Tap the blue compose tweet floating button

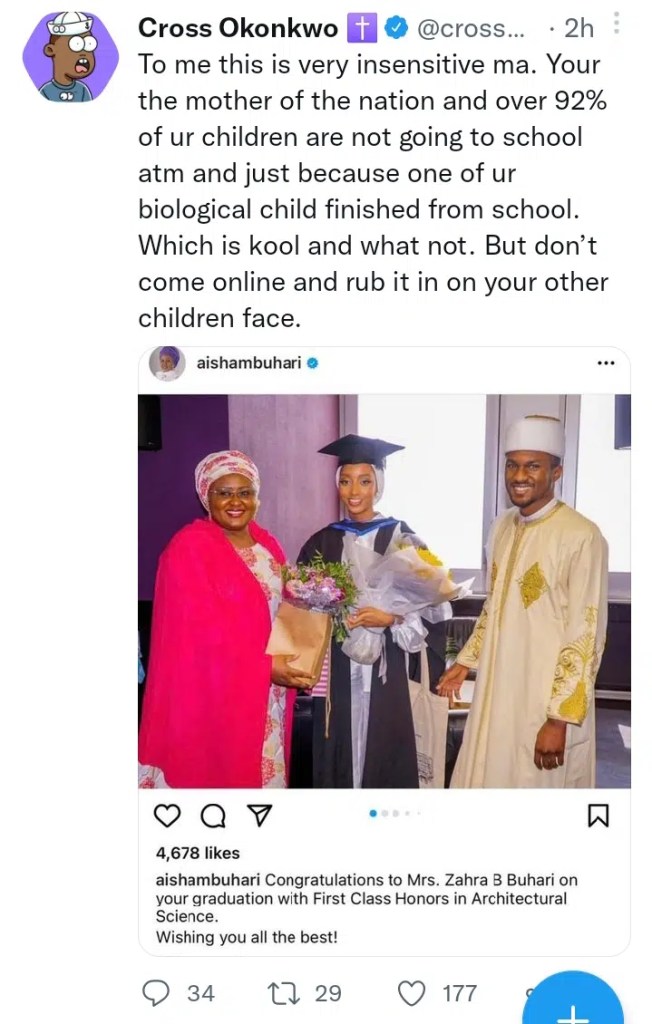pos(572,1006)
